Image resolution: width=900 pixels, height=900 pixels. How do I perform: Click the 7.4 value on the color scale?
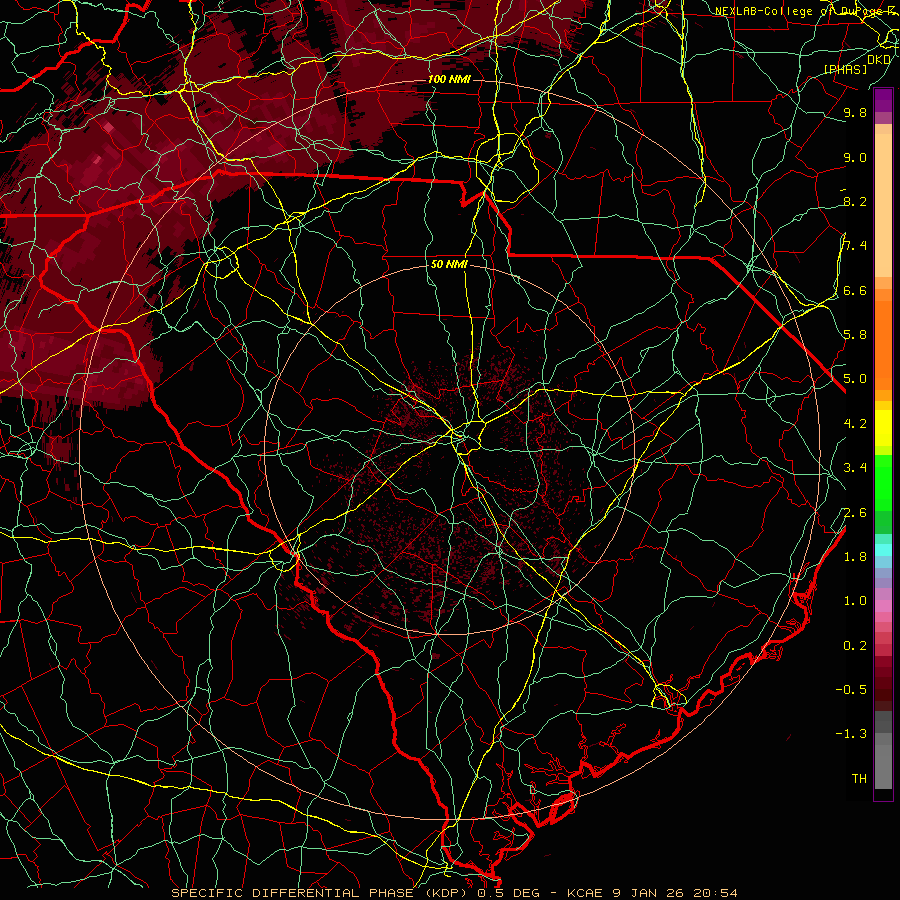click(855, 246)
